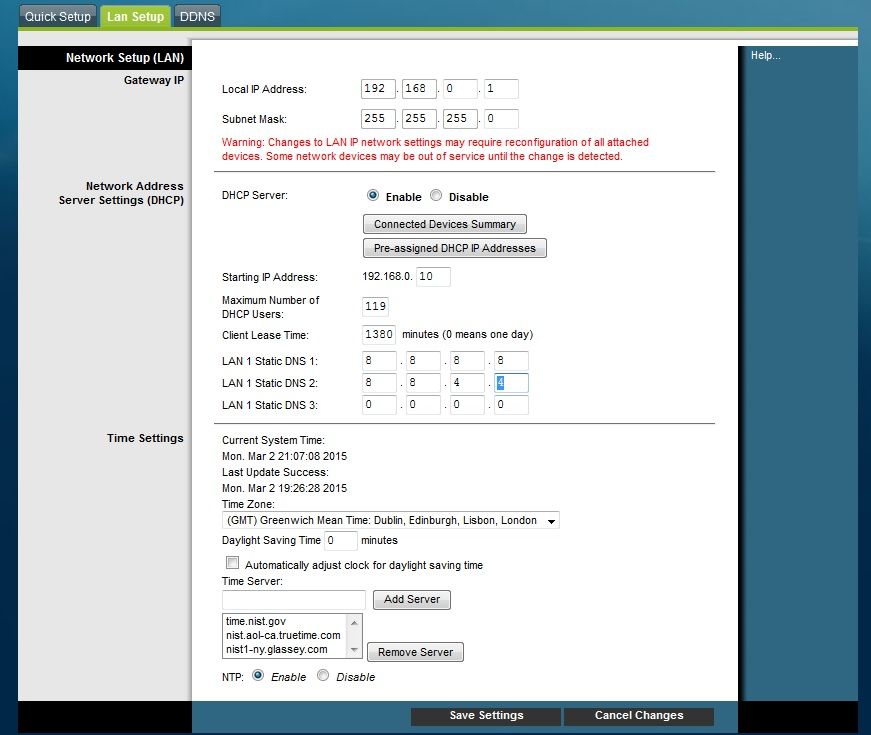Click the Time Server text field
This screenshot has height=735, width=871.
tap(294, 600)
